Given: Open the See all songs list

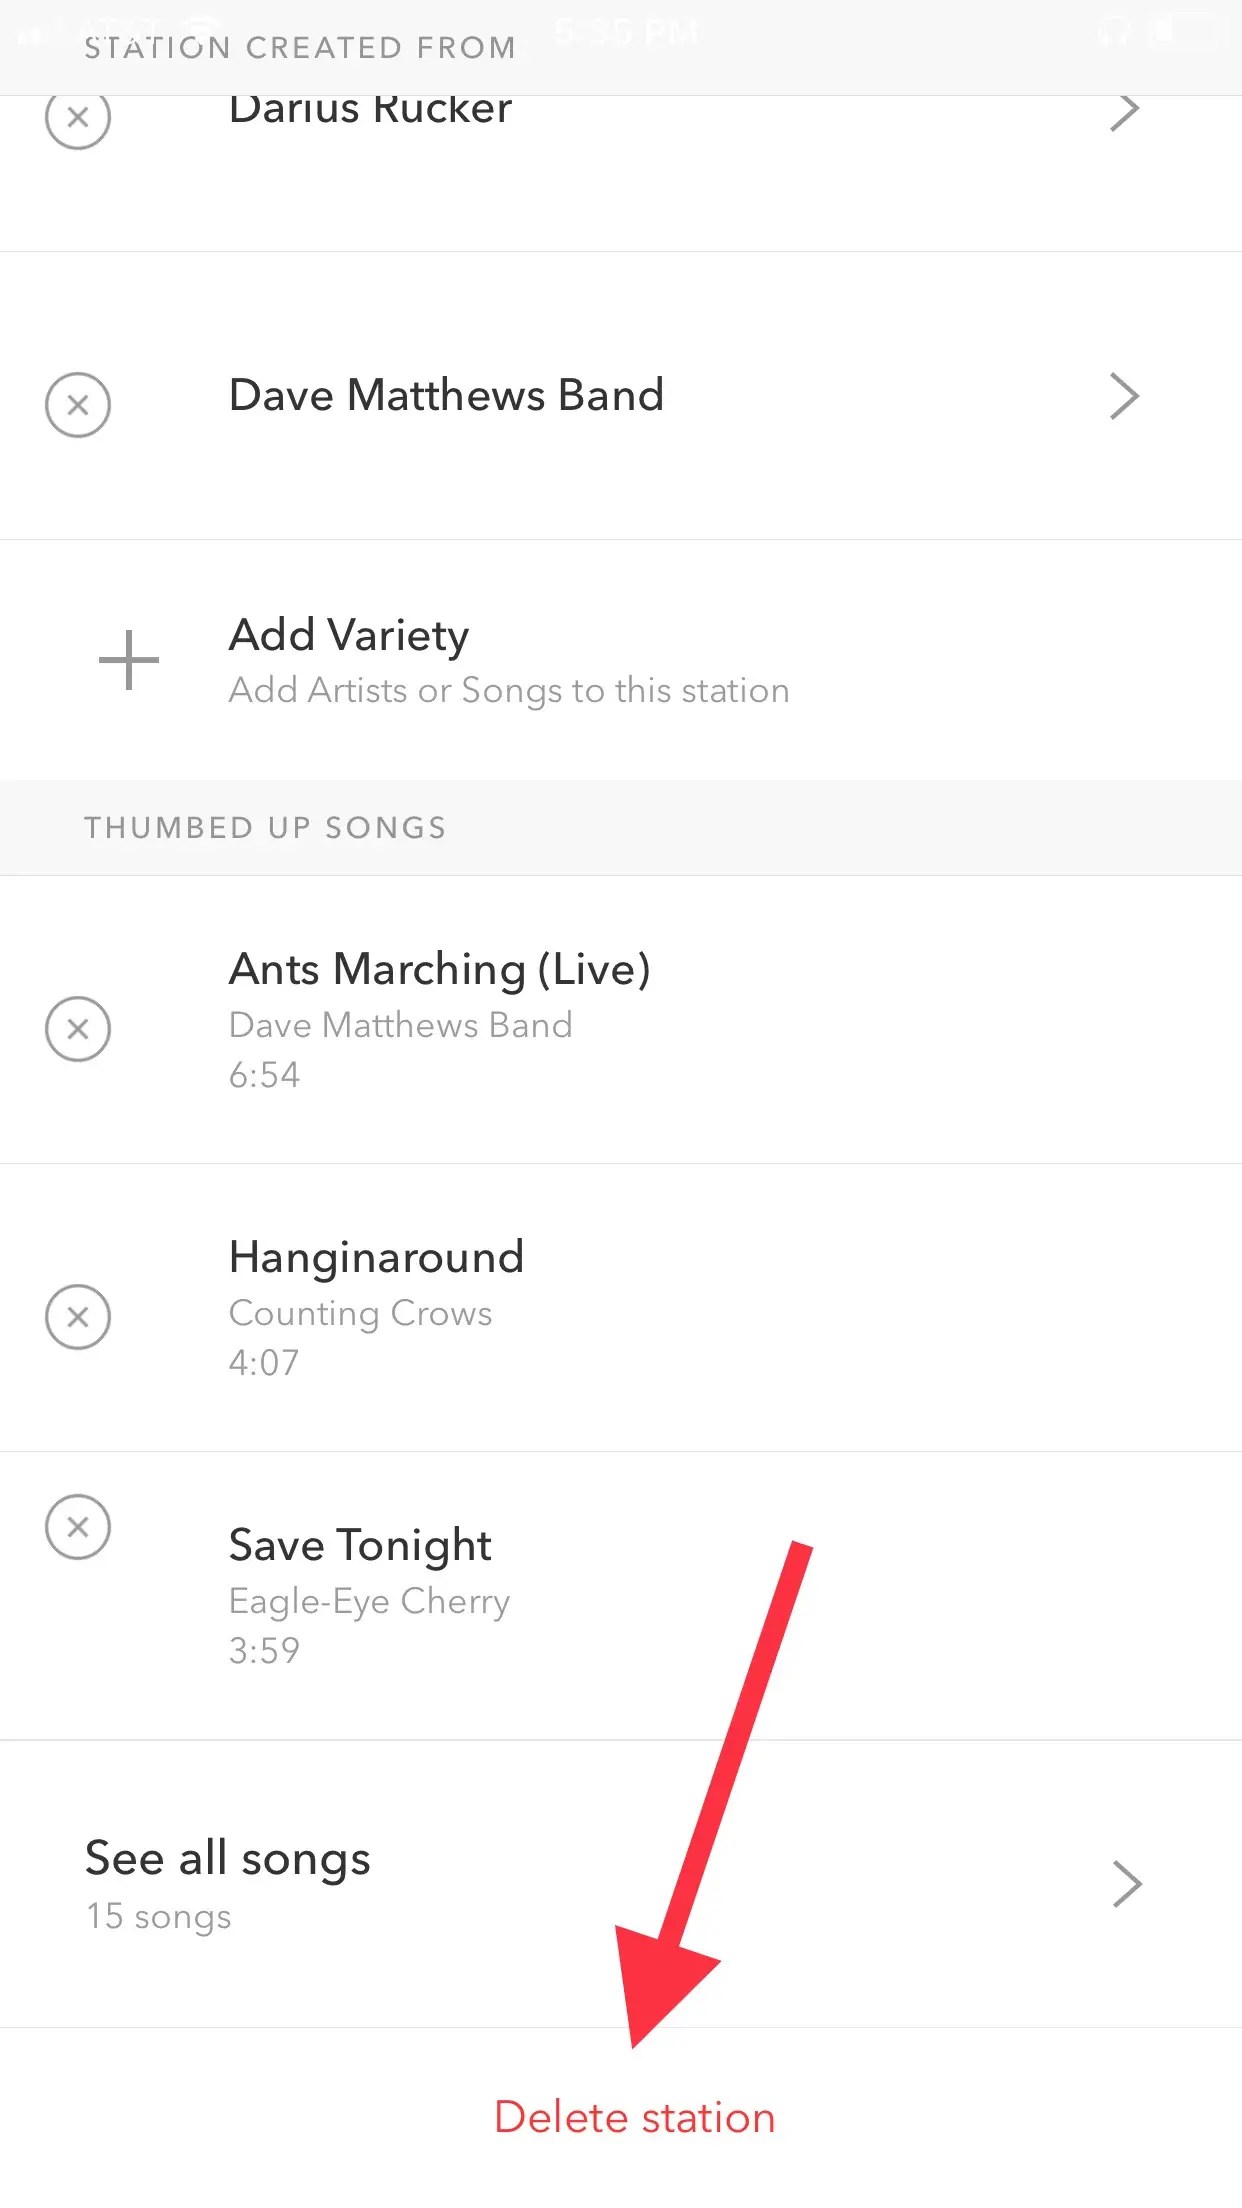Looking at the screenshot, I should 621,1884.
